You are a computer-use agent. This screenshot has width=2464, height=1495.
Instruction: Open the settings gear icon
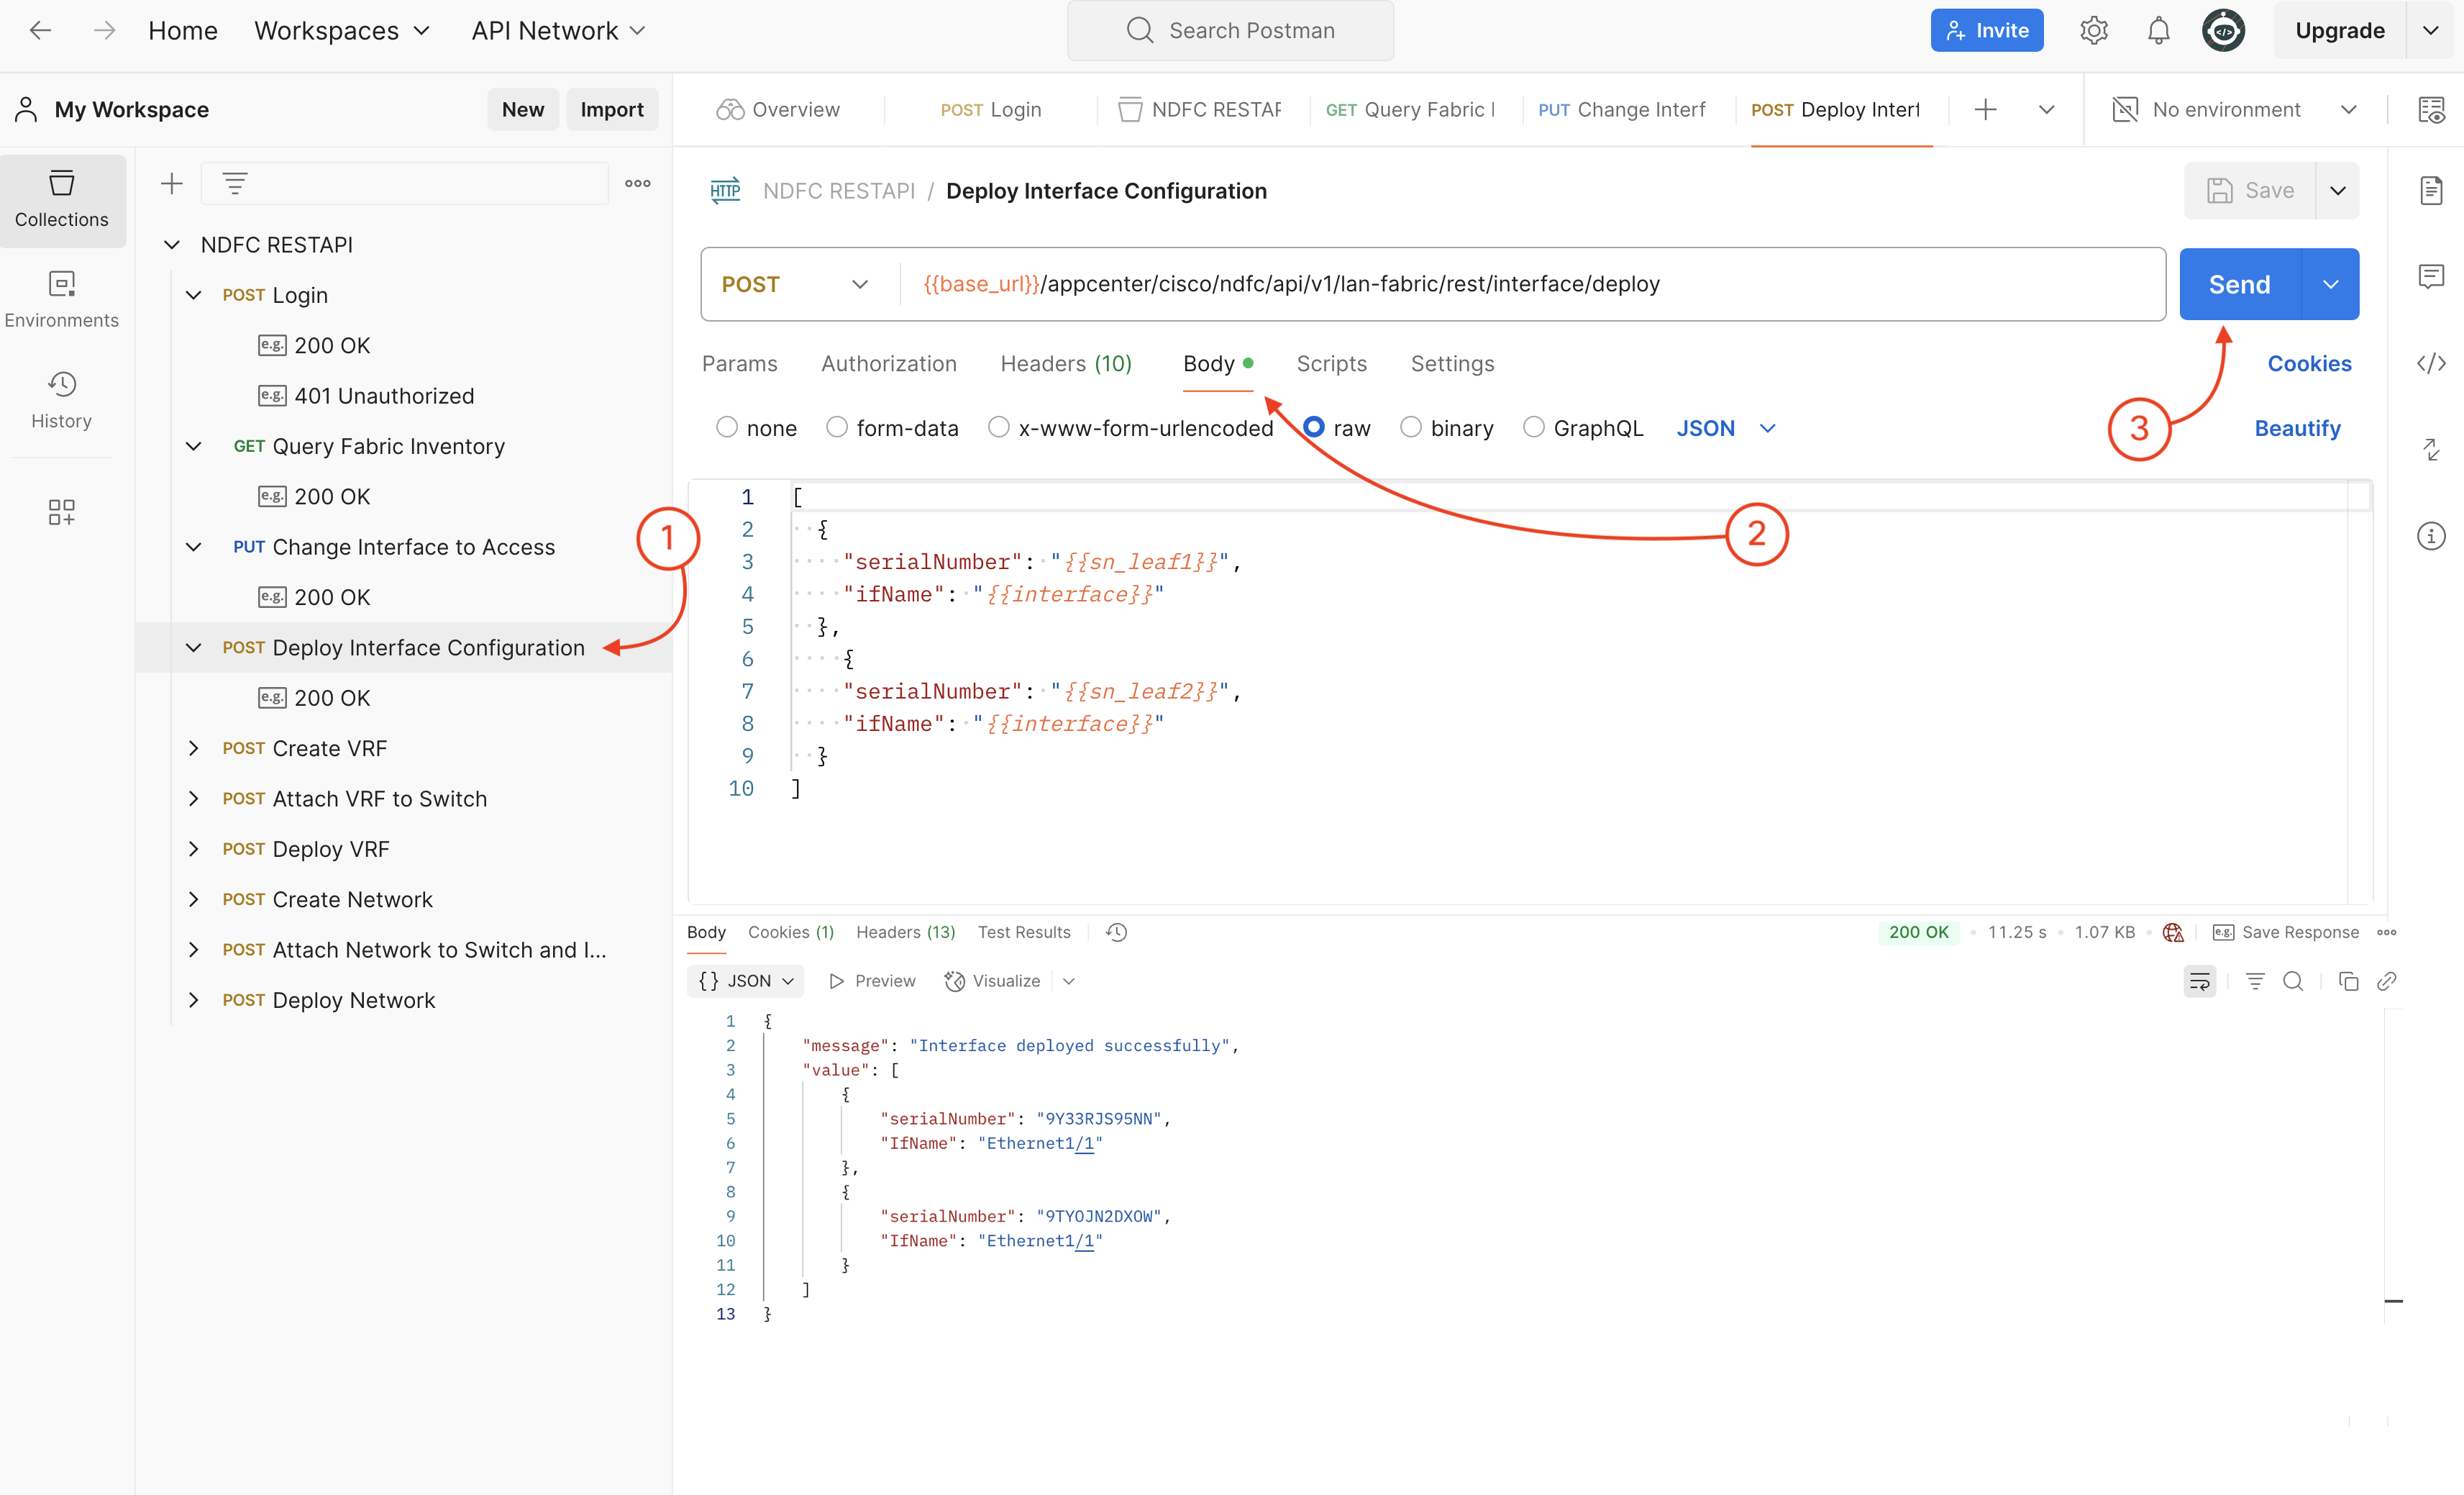tap(2093, 31)
